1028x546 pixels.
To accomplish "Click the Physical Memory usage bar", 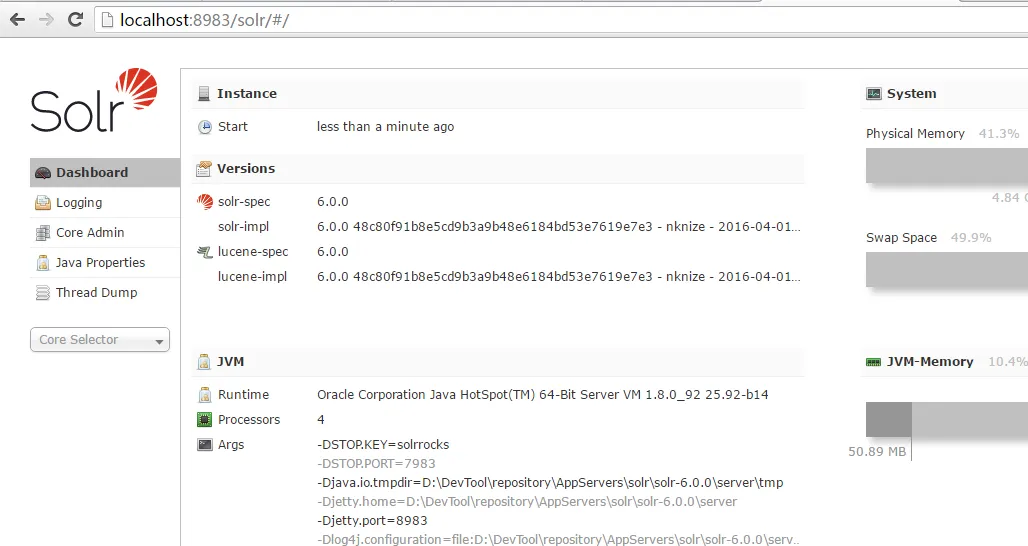I will (x=947, y=165).
